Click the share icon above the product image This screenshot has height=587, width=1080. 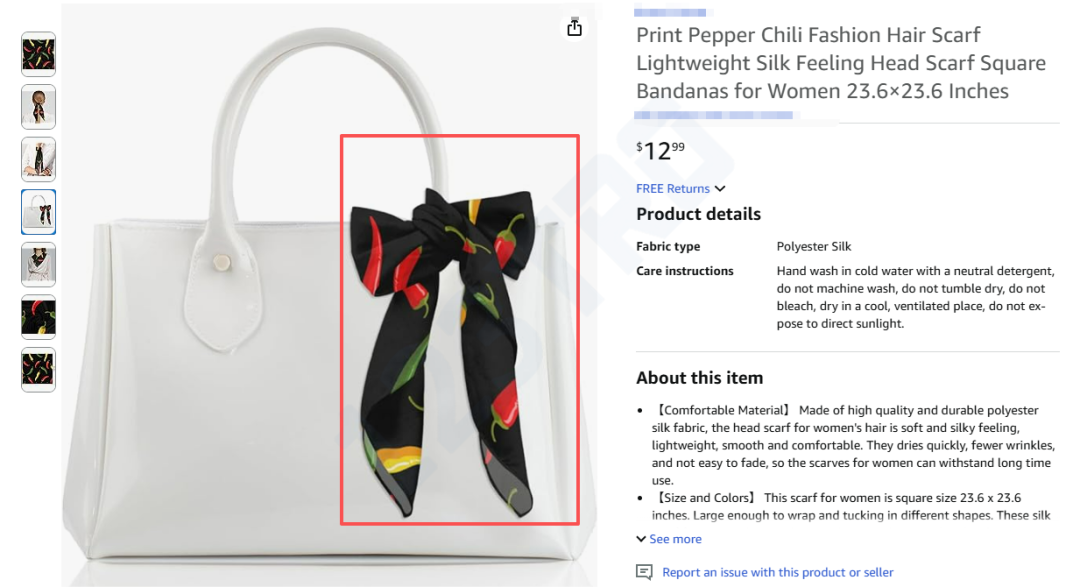(574, 27)
